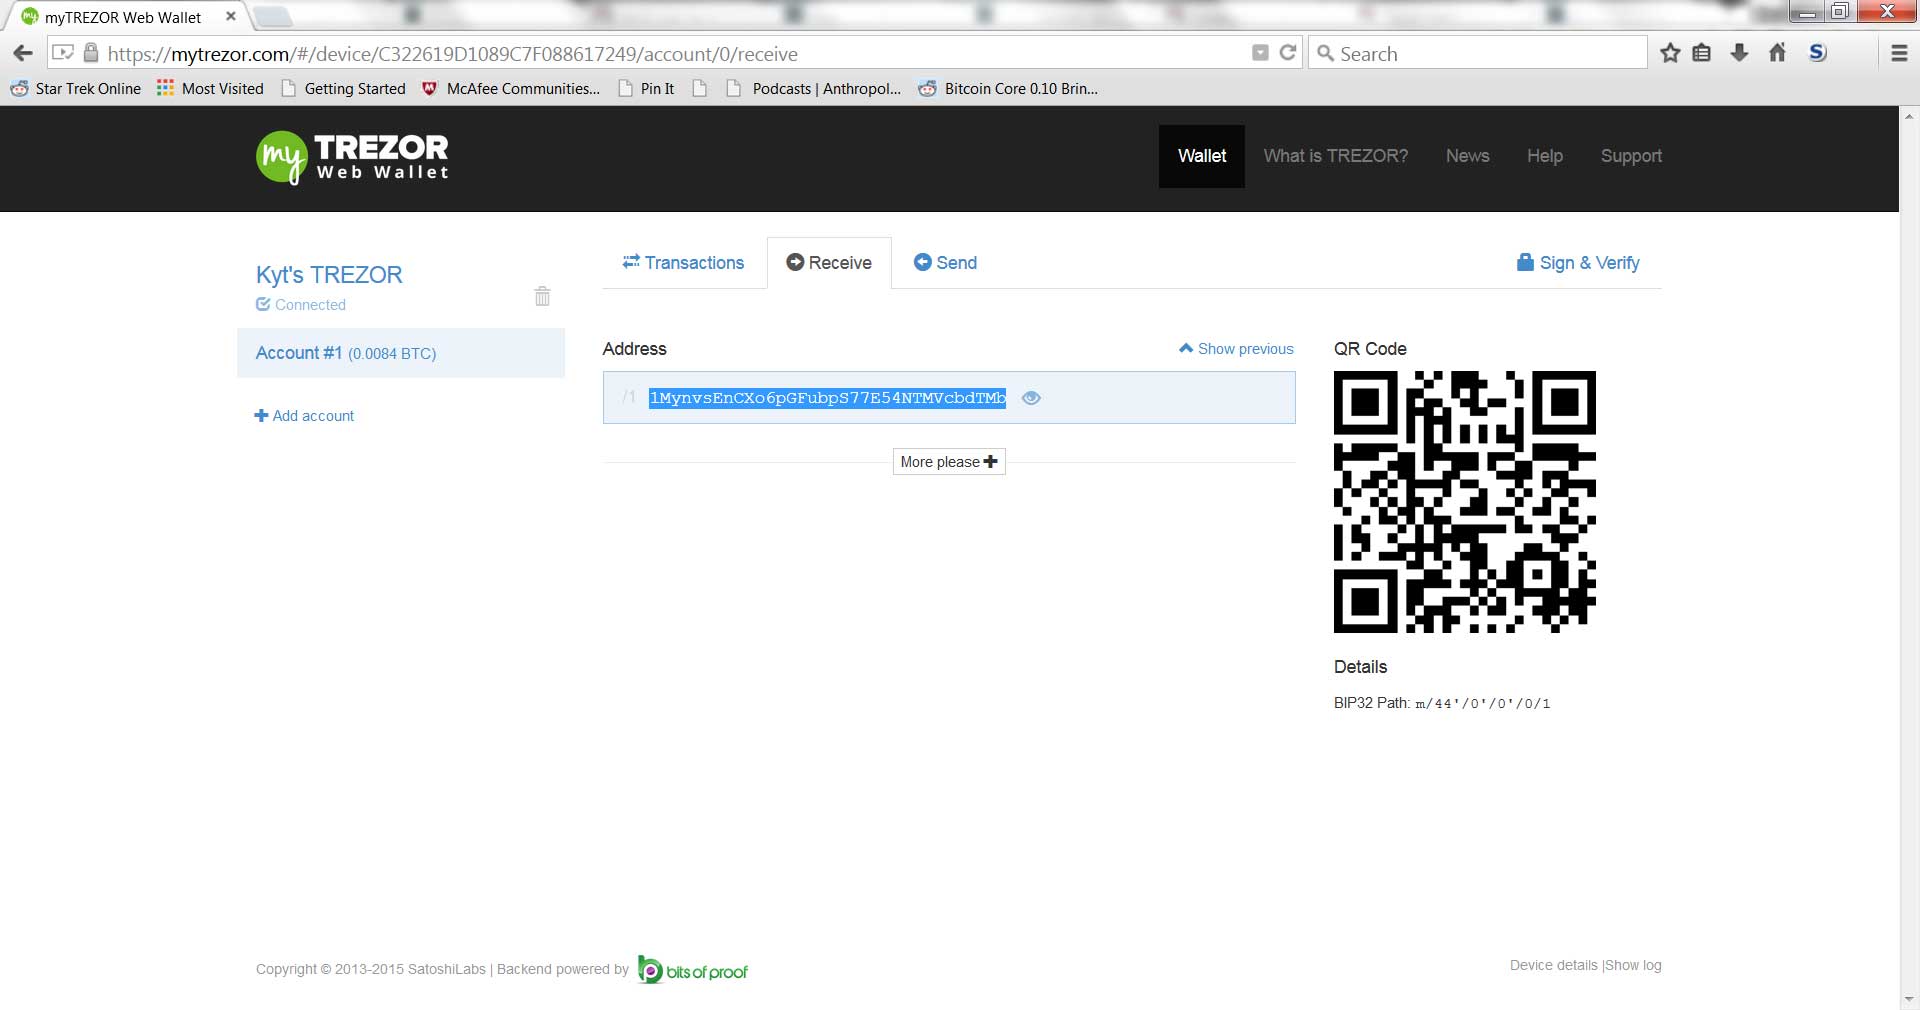The height and width of the screenshot is (1010, 1920).
Task: Select Account #1 in the sidebar
Action: pos(401,353)
